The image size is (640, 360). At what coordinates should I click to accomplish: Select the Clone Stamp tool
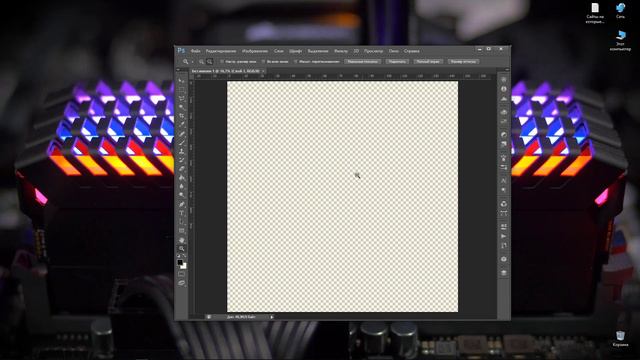coord(182,151)
